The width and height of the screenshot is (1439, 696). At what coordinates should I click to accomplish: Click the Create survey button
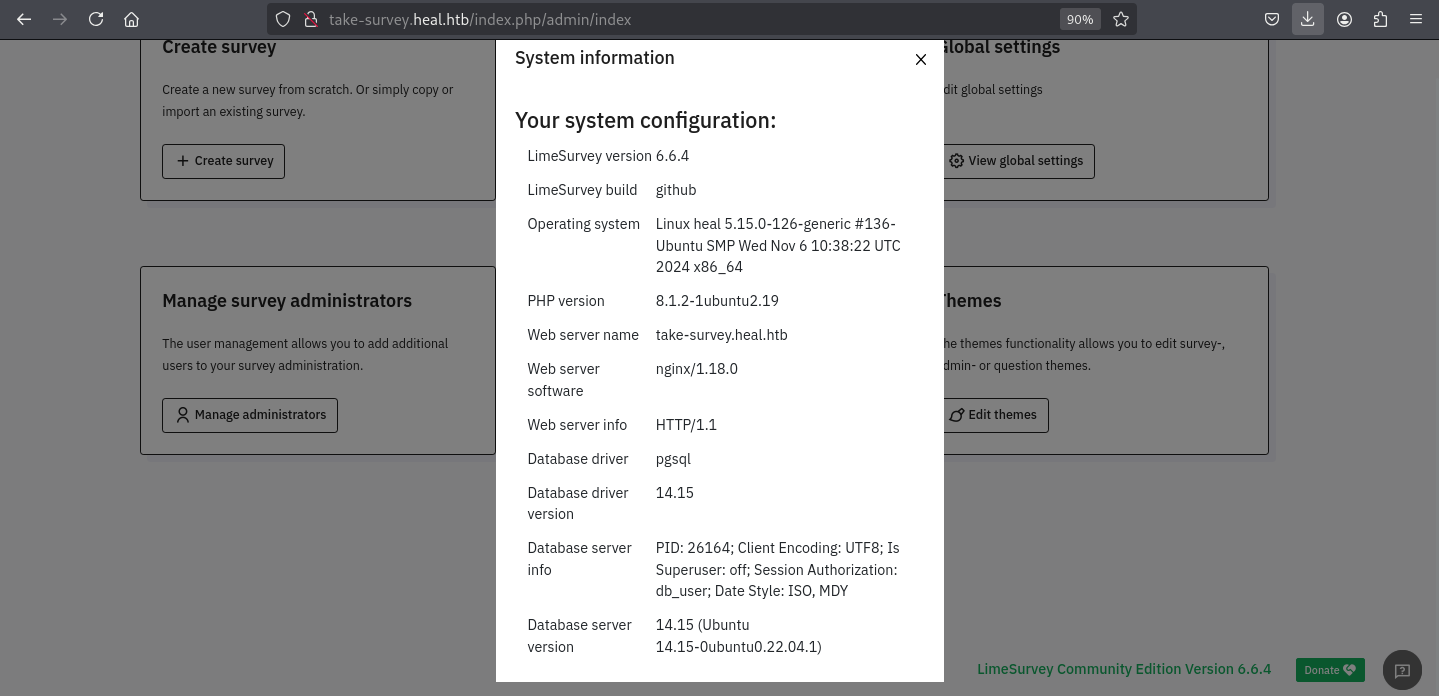point(224,161)
